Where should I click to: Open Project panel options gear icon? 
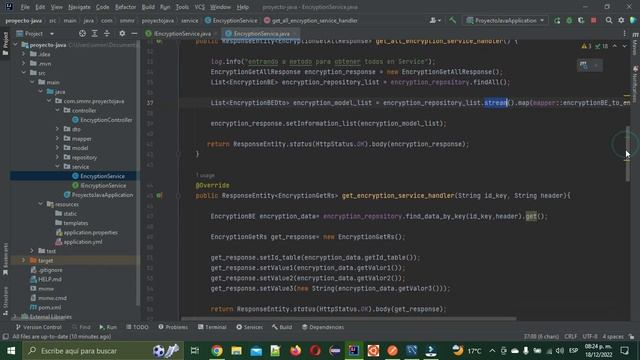122,33
